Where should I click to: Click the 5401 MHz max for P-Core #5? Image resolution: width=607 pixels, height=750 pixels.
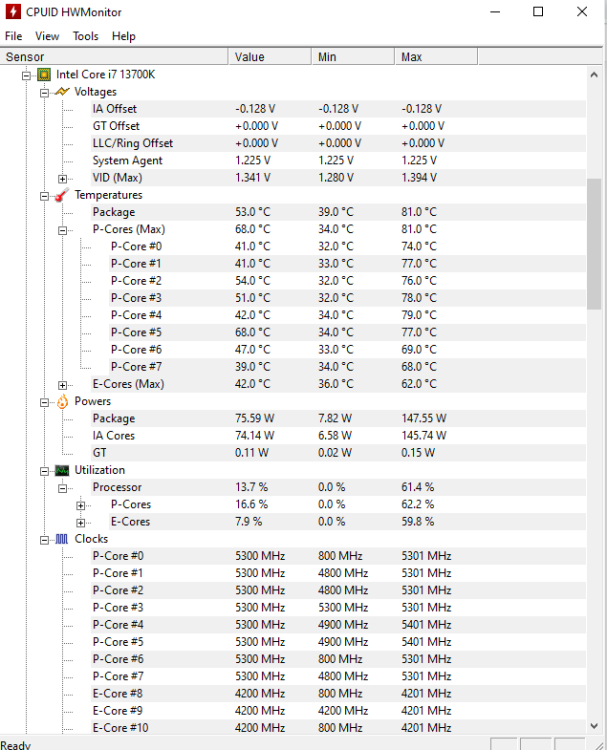pyautogui.click(x=426, y=643)
